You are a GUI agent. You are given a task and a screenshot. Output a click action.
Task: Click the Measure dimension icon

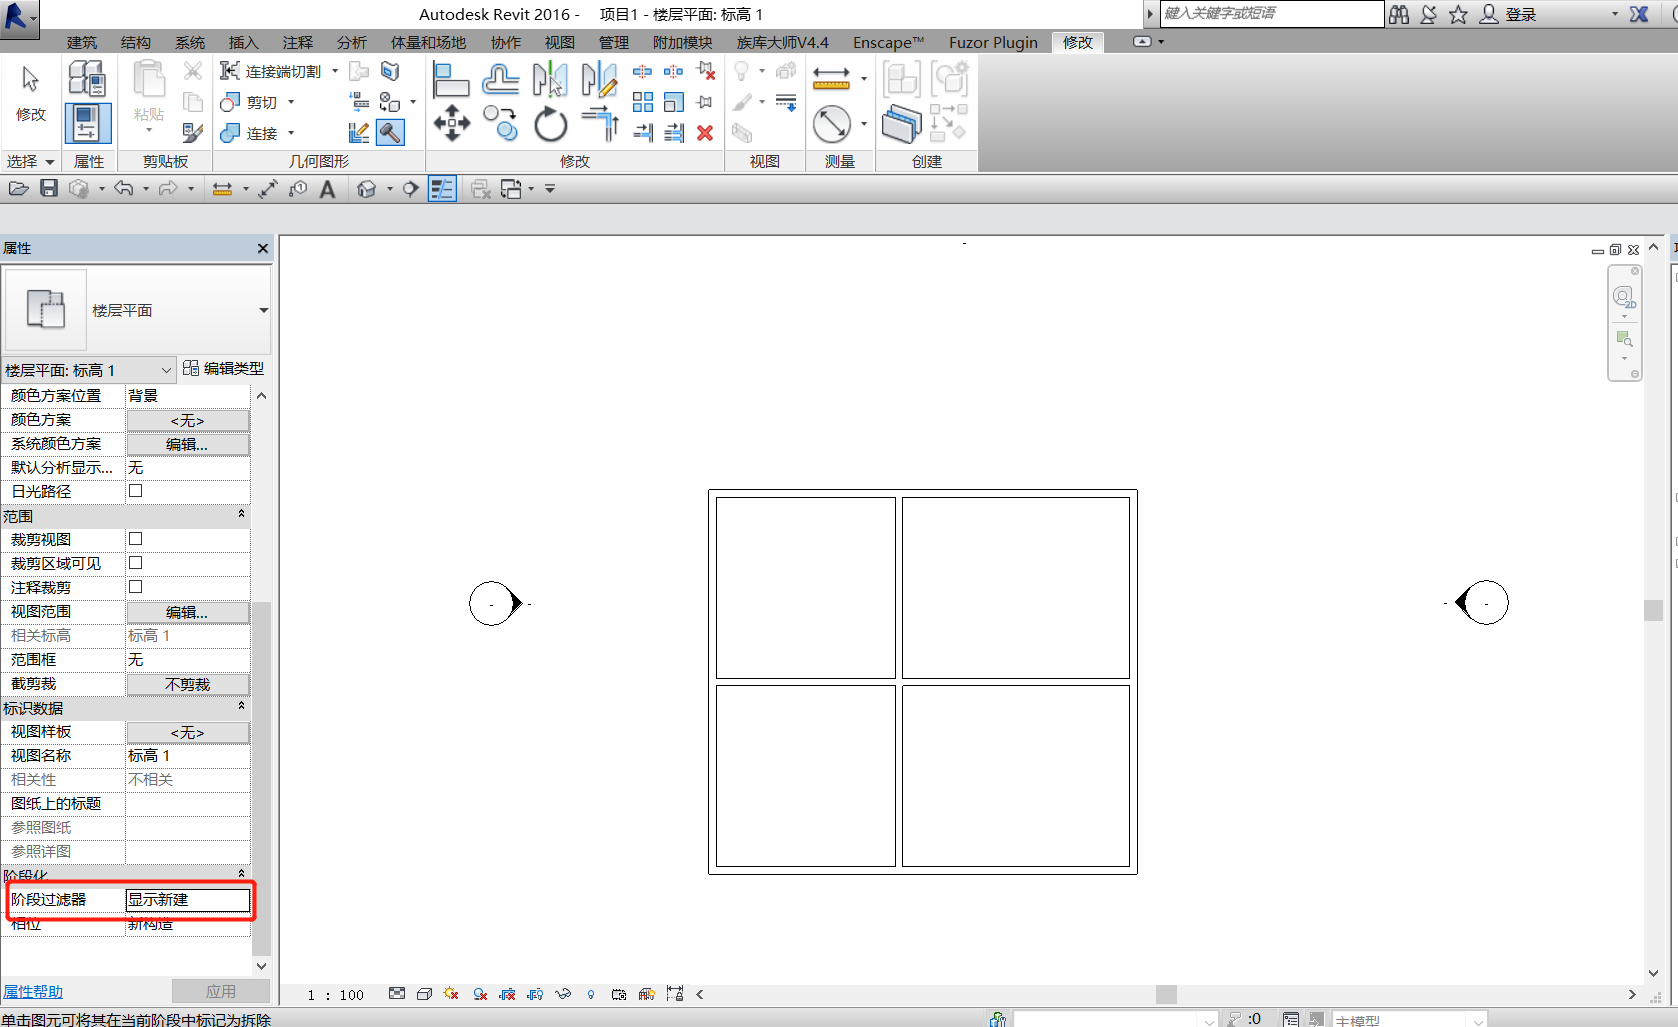click(x=831, y=78)
